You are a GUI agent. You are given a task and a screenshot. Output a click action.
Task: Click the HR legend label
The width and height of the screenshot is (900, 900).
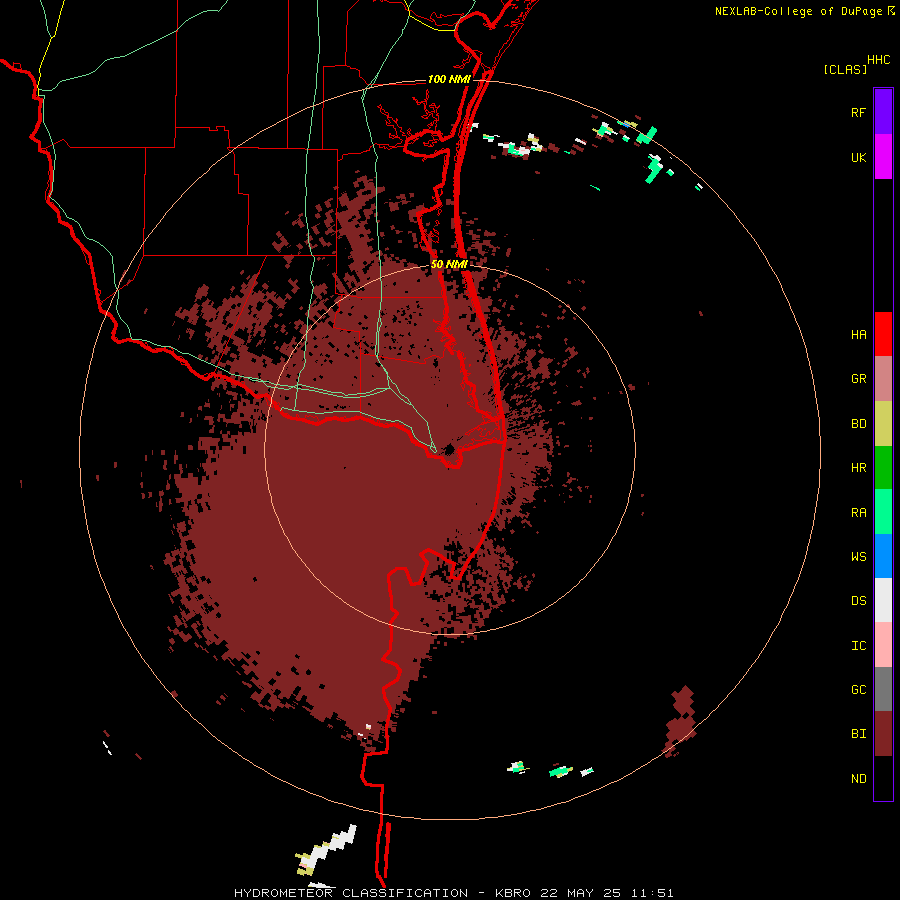[858, 468]
